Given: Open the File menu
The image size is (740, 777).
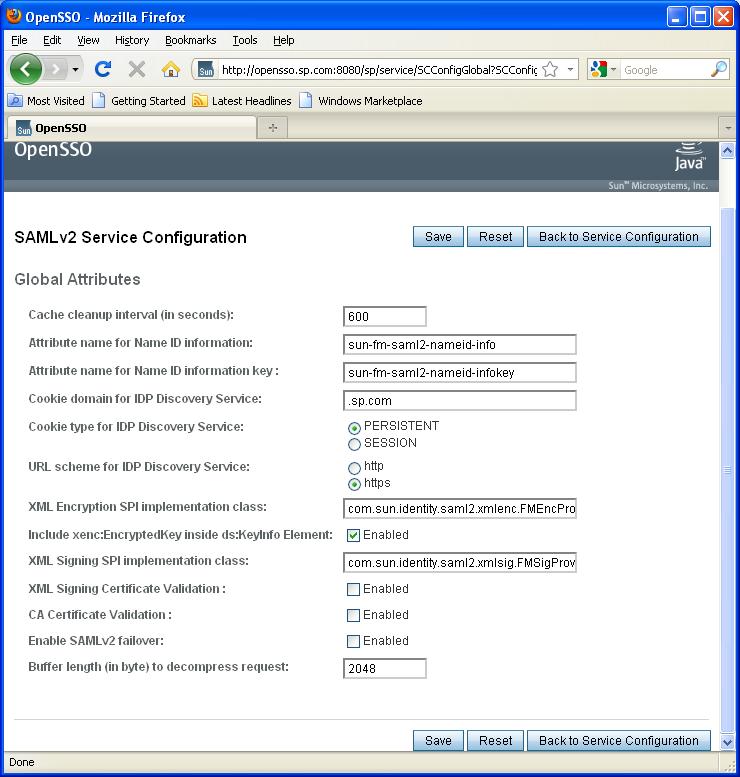Looking at the screenshot, I should [x=19, y=40].
